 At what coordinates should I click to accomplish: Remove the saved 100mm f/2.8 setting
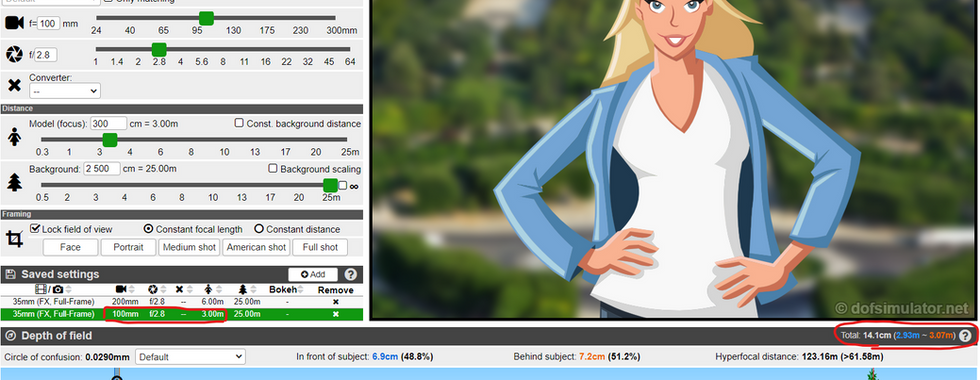(336, 314)
